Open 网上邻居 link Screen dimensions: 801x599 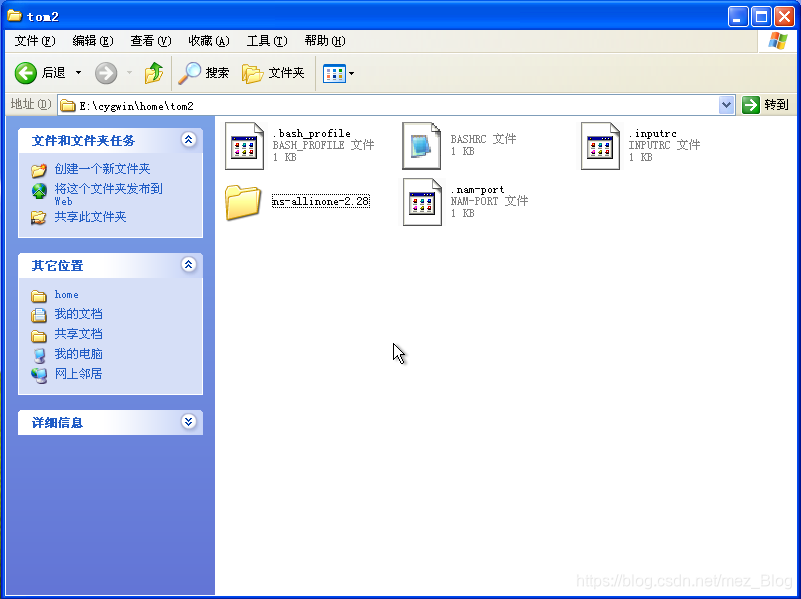[x=78, y=374]
